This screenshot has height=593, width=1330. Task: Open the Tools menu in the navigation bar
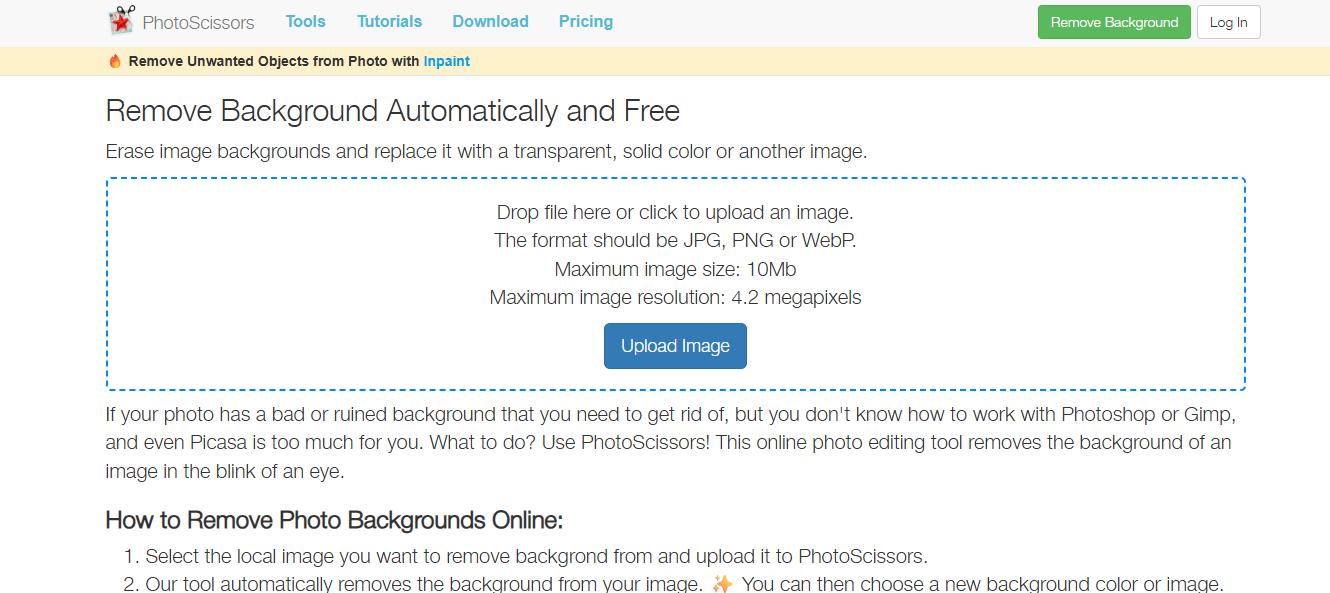pyautogui.click(x=305, y=21)
